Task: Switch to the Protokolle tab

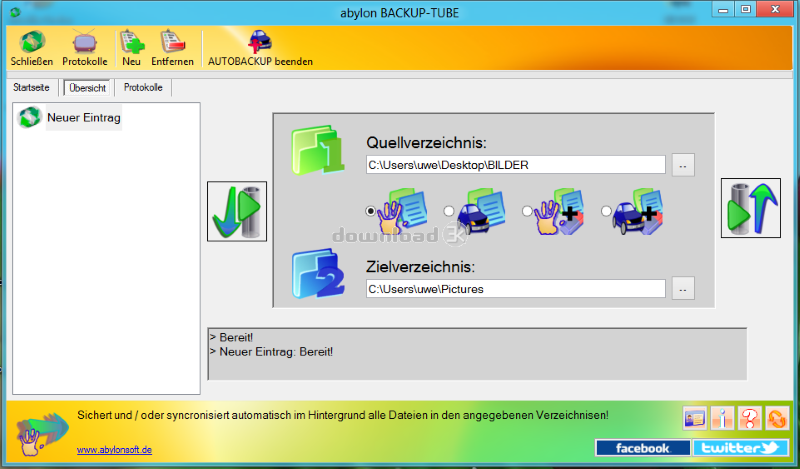Action: (143, 87)
